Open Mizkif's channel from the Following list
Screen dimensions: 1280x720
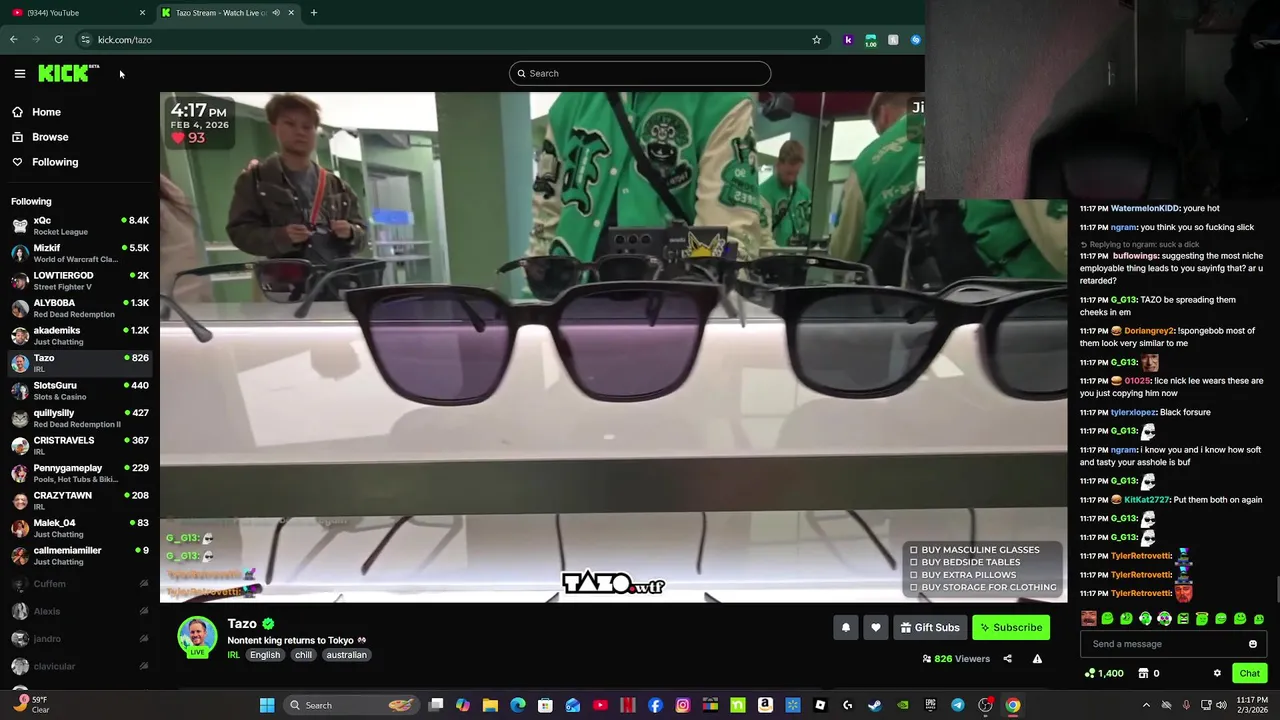(80, 253)
